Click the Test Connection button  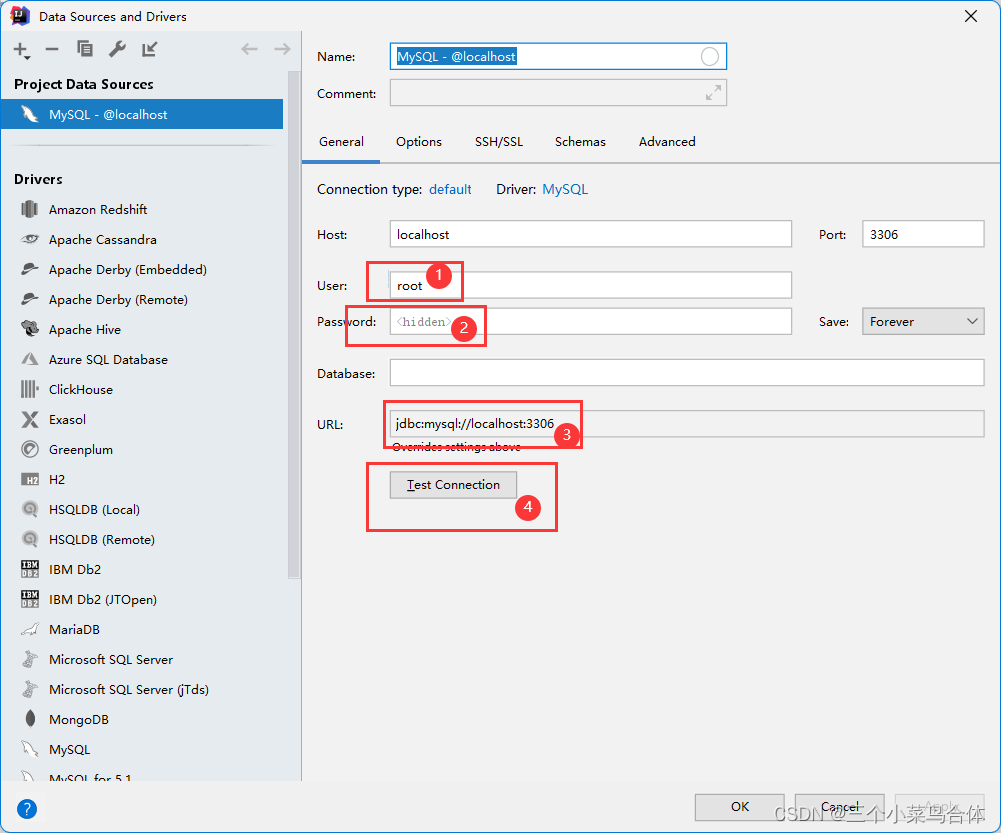pos(453,485)
